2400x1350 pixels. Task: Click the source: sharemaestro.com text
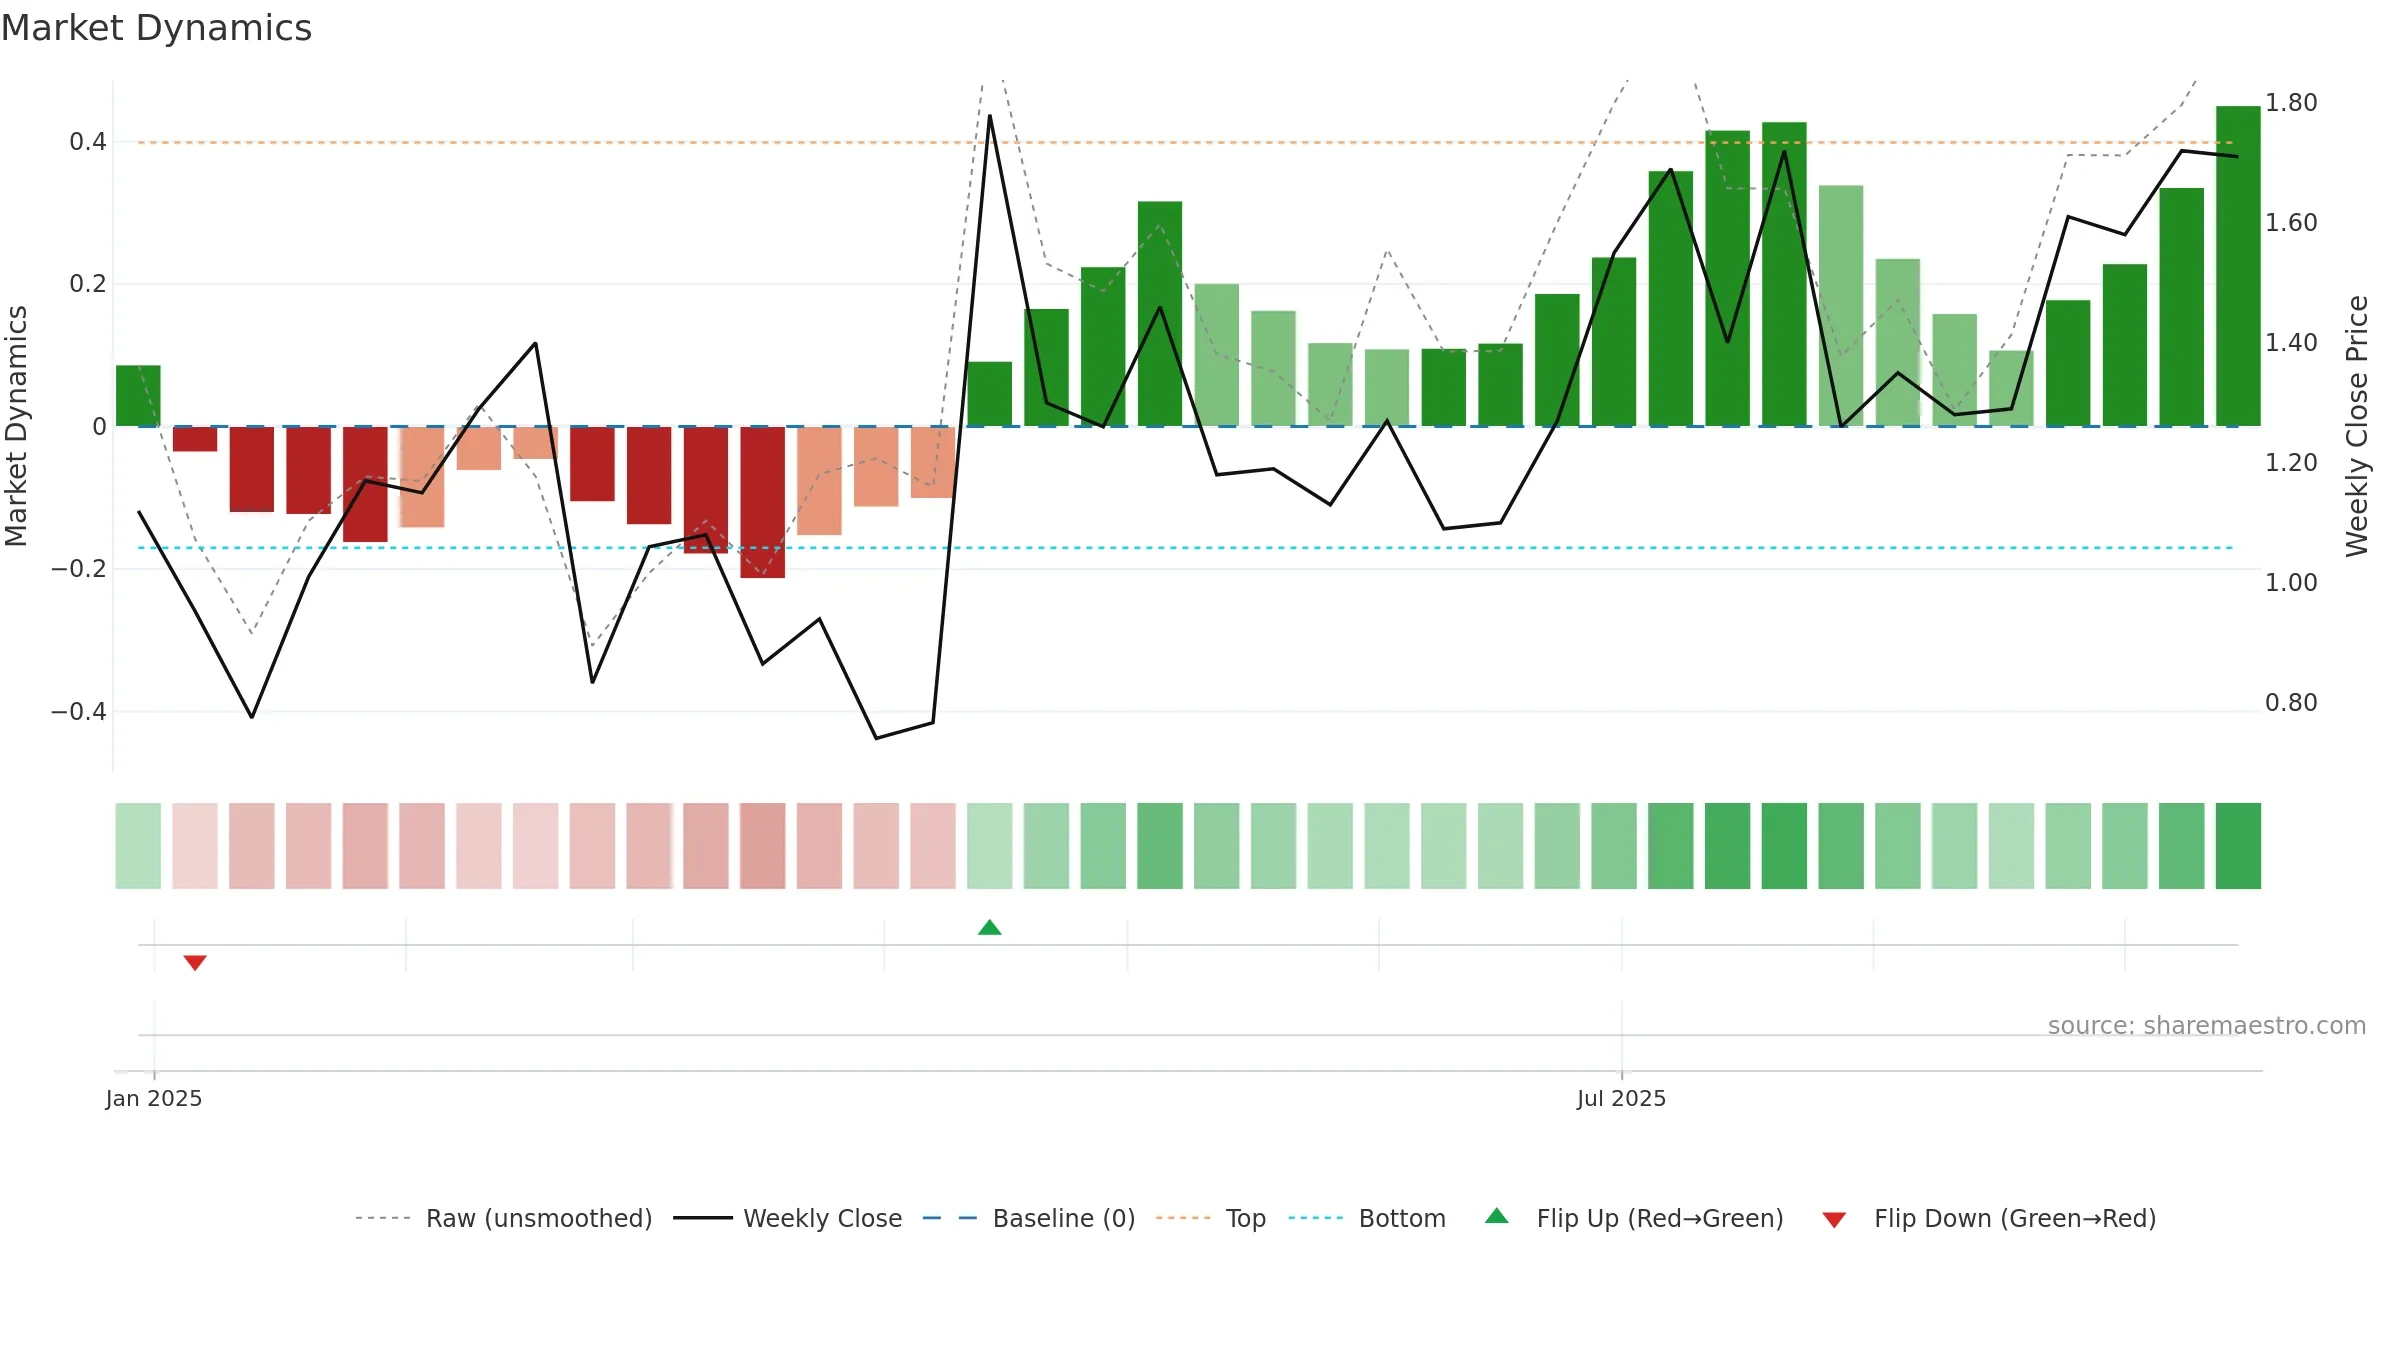point(2207,1025)
